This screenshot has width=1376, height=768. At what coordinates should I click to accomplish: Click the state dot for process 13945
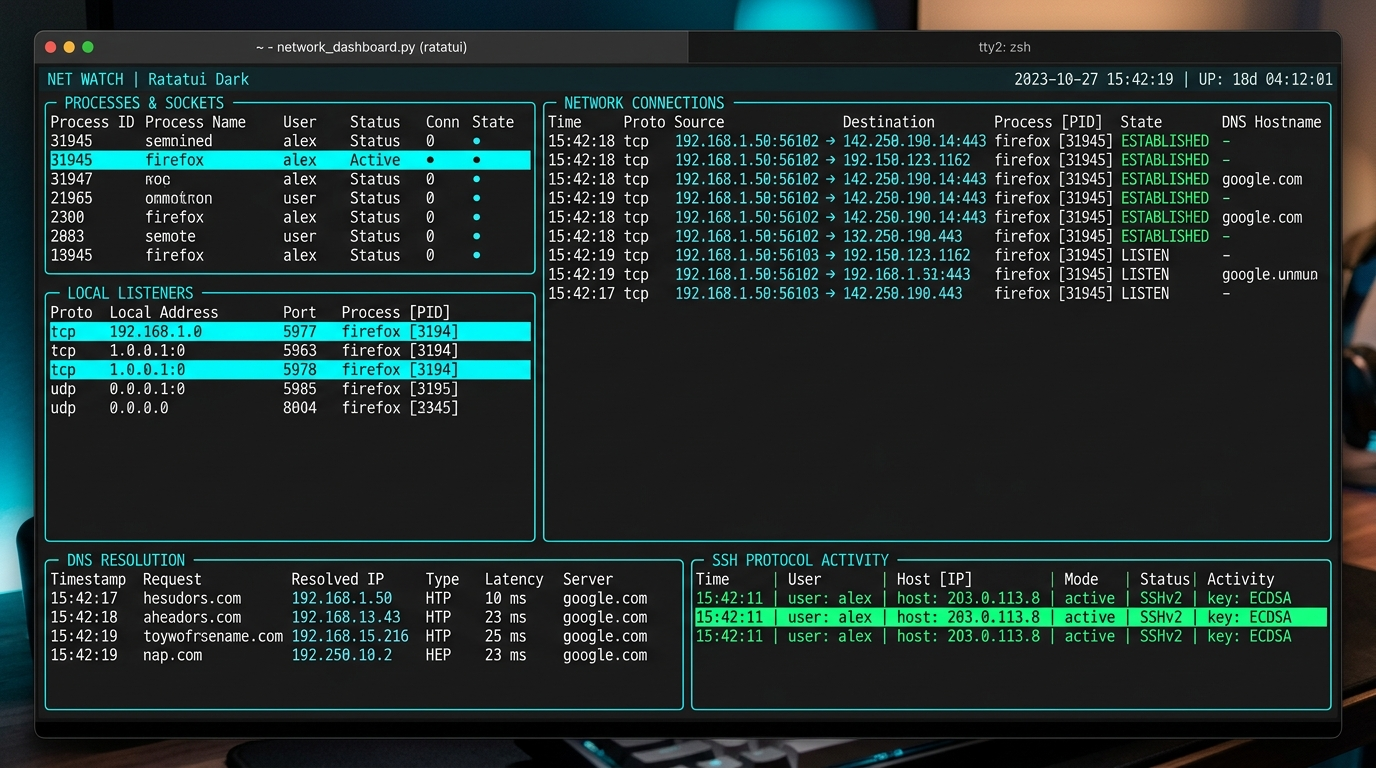(x=477, y=255)
